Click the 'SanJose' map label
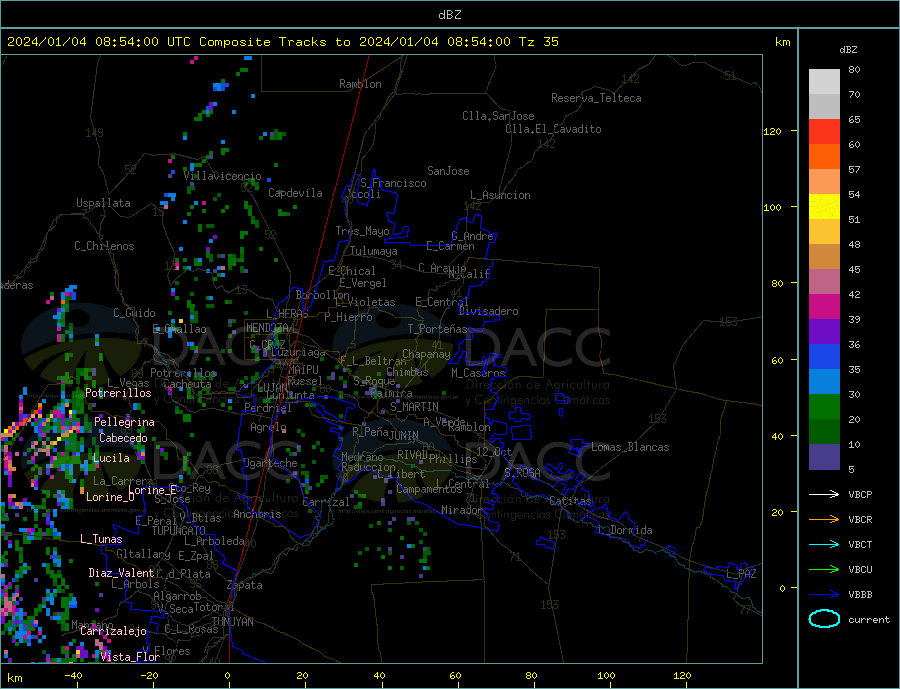900x689 pixels. 448,171
